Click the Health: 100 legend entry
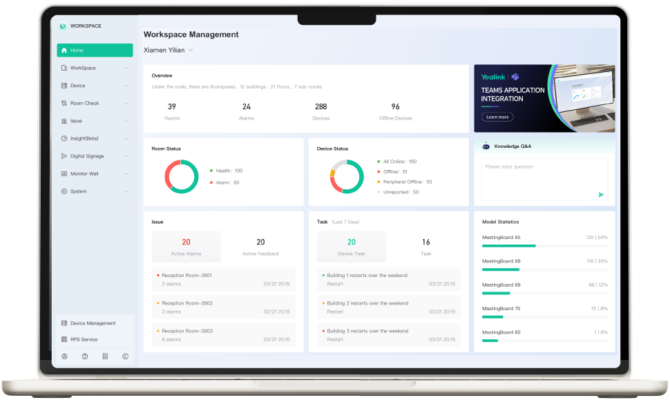The height and width of the screenshot is (400, 670). click(x=226, y=171)
